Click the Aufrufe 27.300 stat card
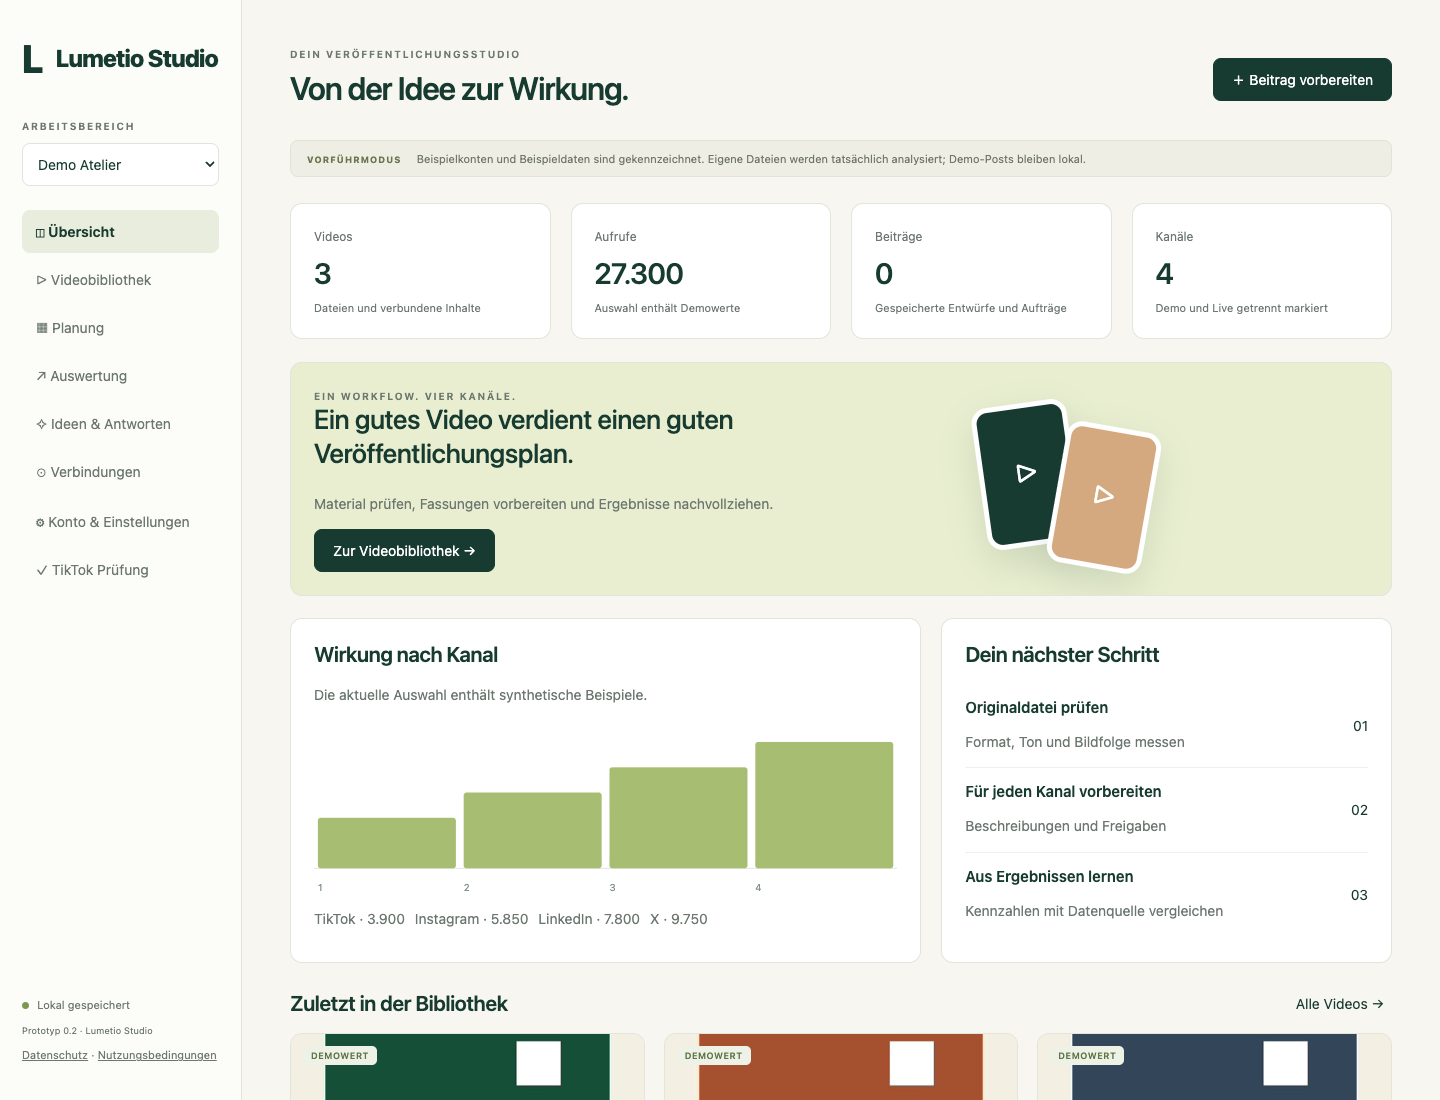This screenshot has height=1100, width=1440. point(701,271)
